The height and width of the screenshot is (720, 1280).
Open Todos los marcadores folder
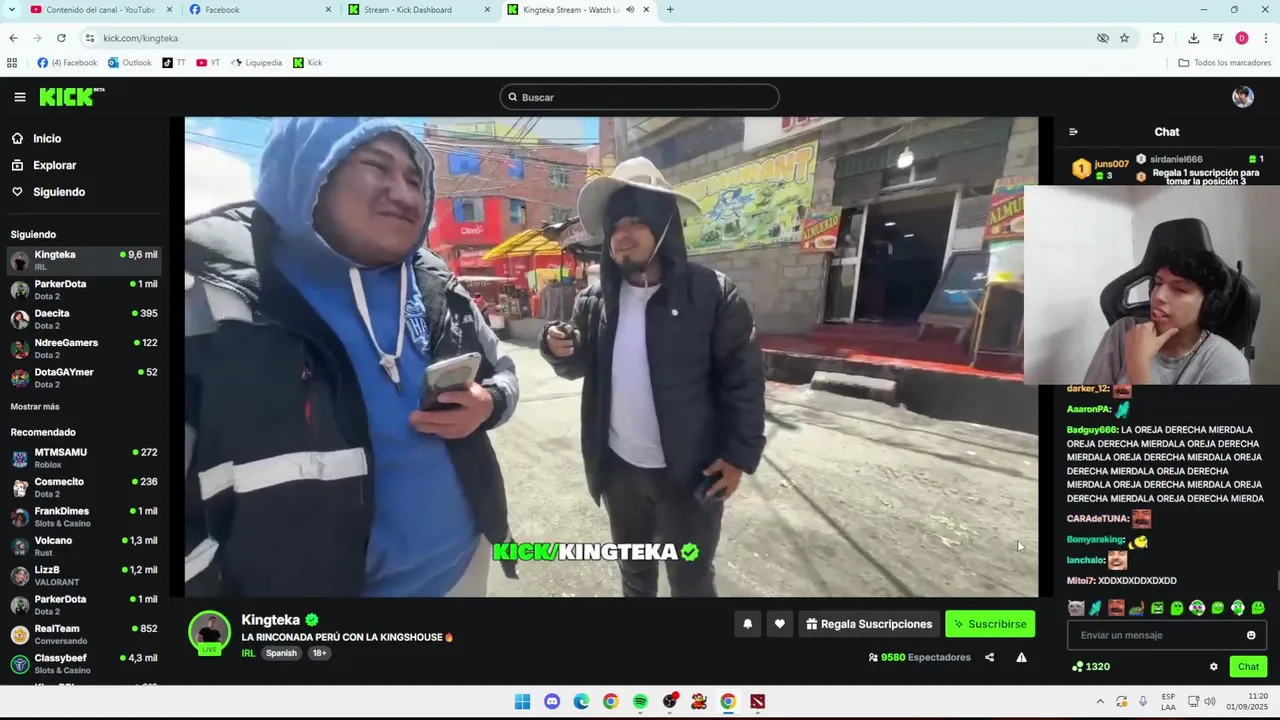[1224, 62]
